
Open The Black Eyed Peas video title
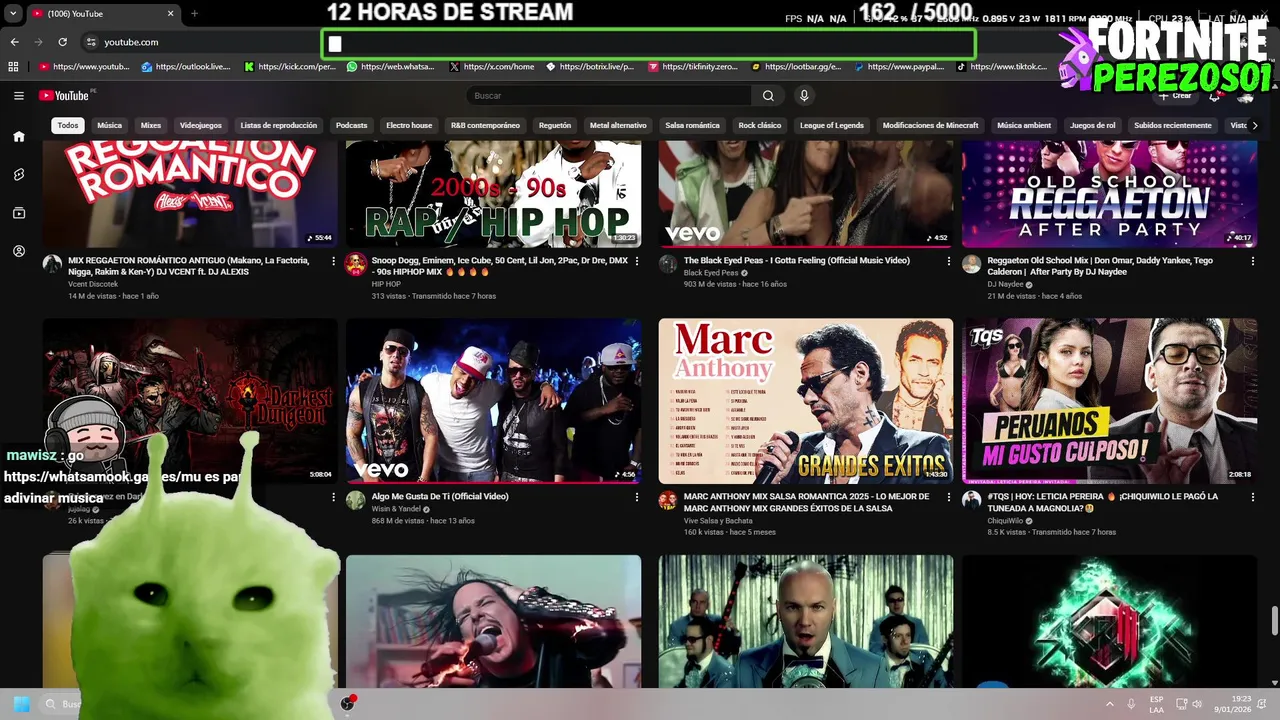coord(797,260)
